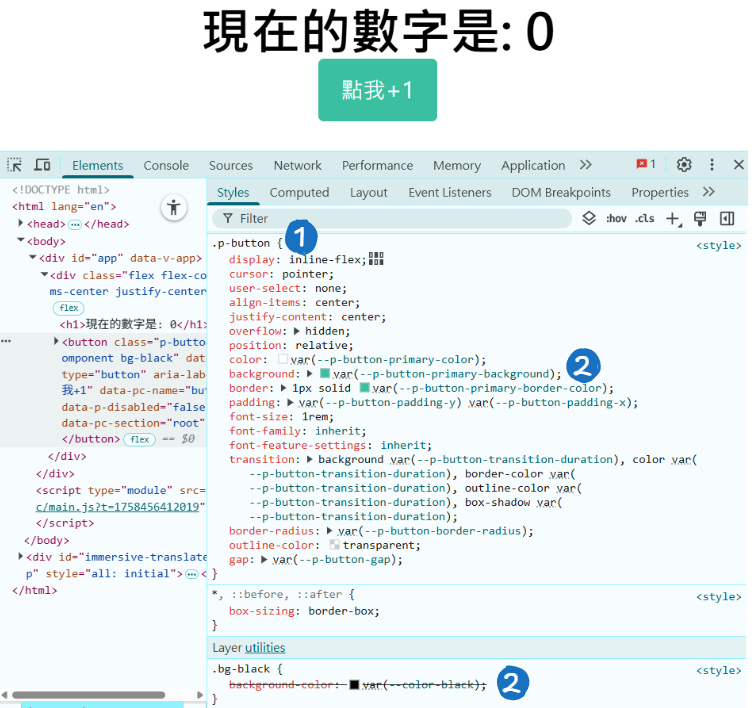Open the Performance tab
The height and width of the screenshot is (708, 752).
pyautogui.click(x=377, y=165)
